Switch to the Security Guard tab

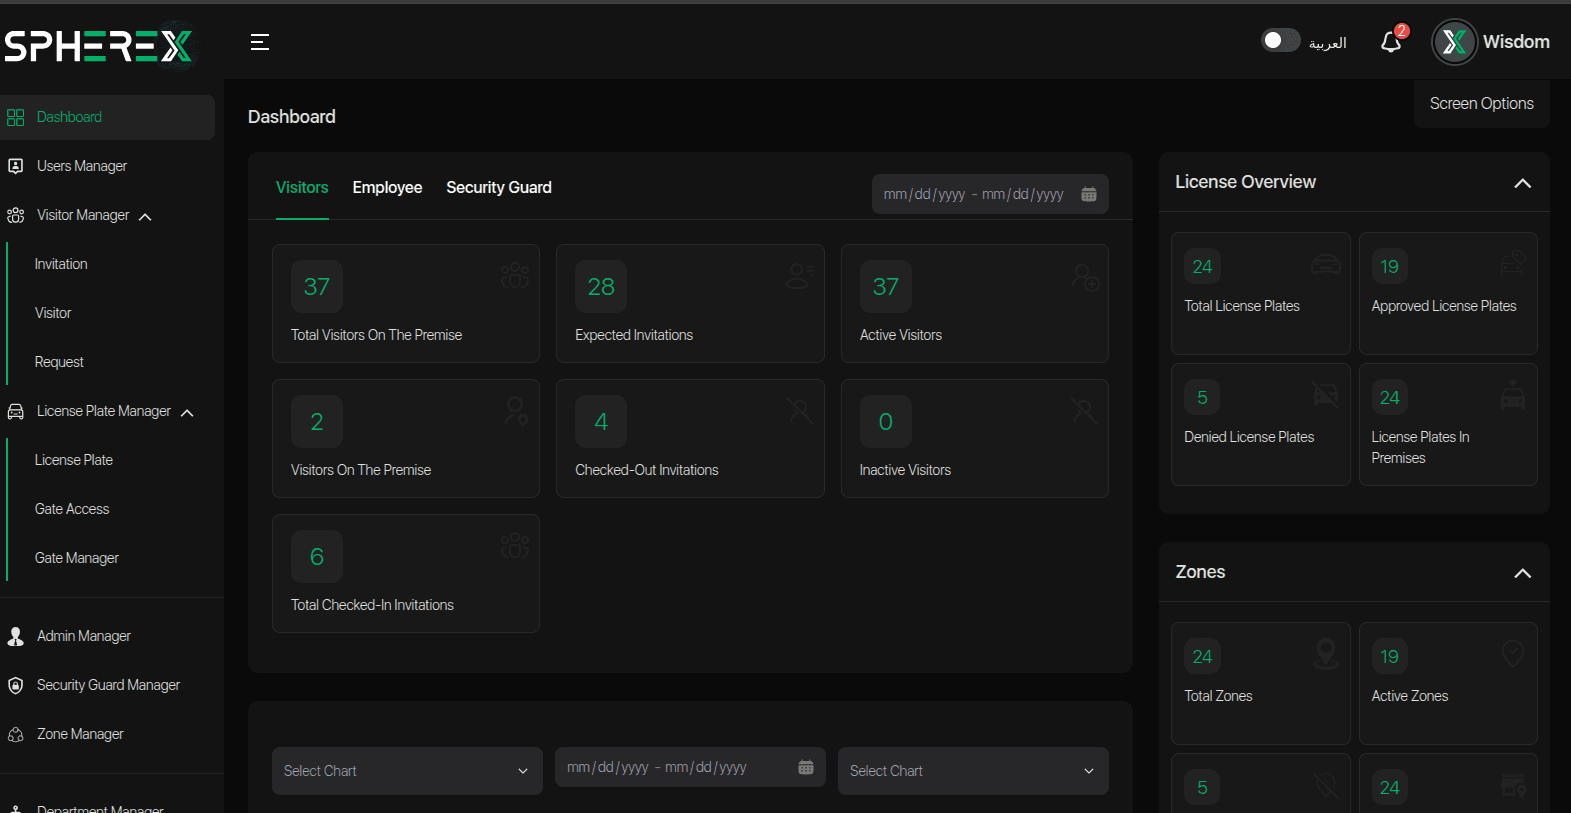[499, 187]
